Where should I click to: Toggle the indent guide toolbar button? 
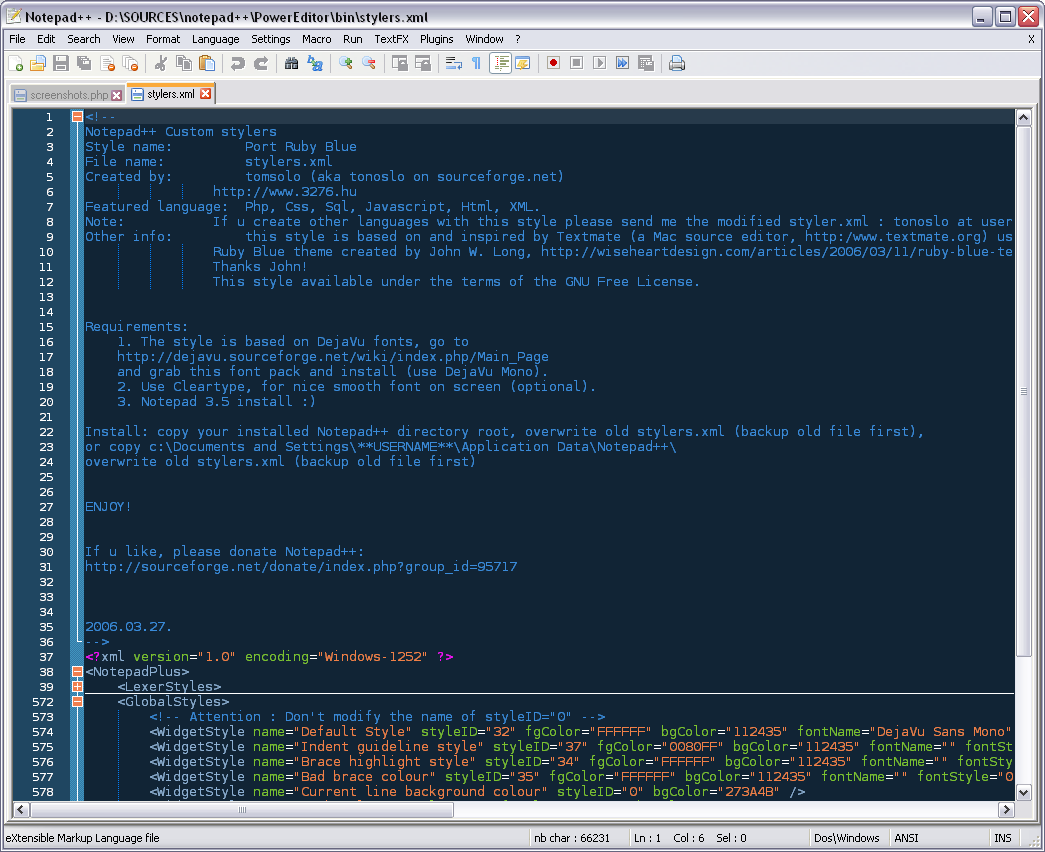(x=500, y=63)
